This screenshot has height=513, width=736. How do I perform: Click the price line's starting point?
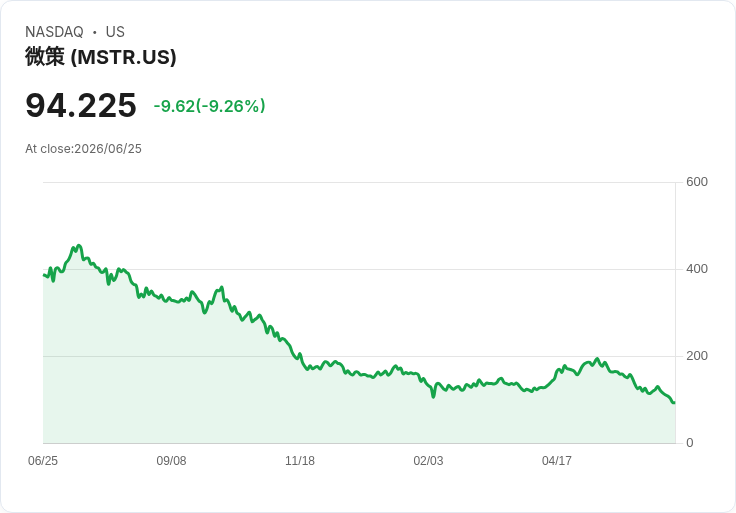click(x=44, y=275)
